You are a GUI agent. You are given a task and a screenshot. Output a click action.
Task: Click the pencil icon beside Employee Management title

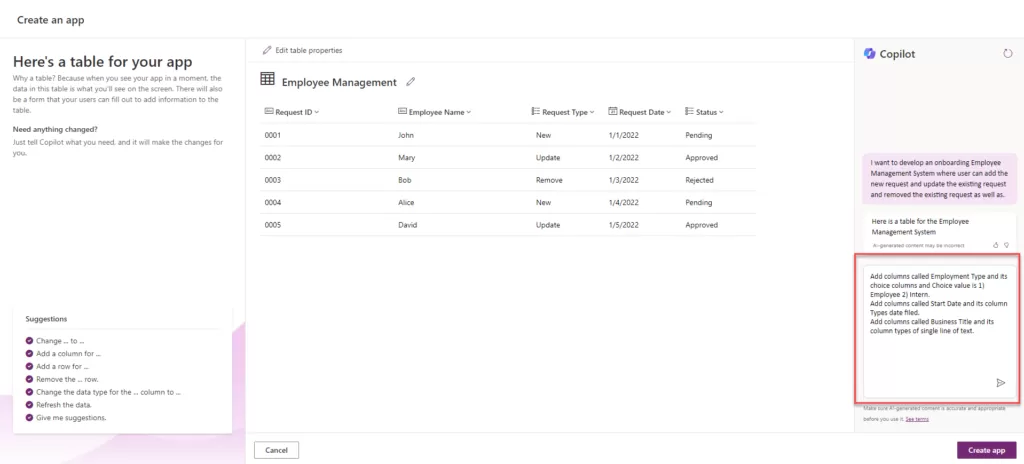(410, 82)
